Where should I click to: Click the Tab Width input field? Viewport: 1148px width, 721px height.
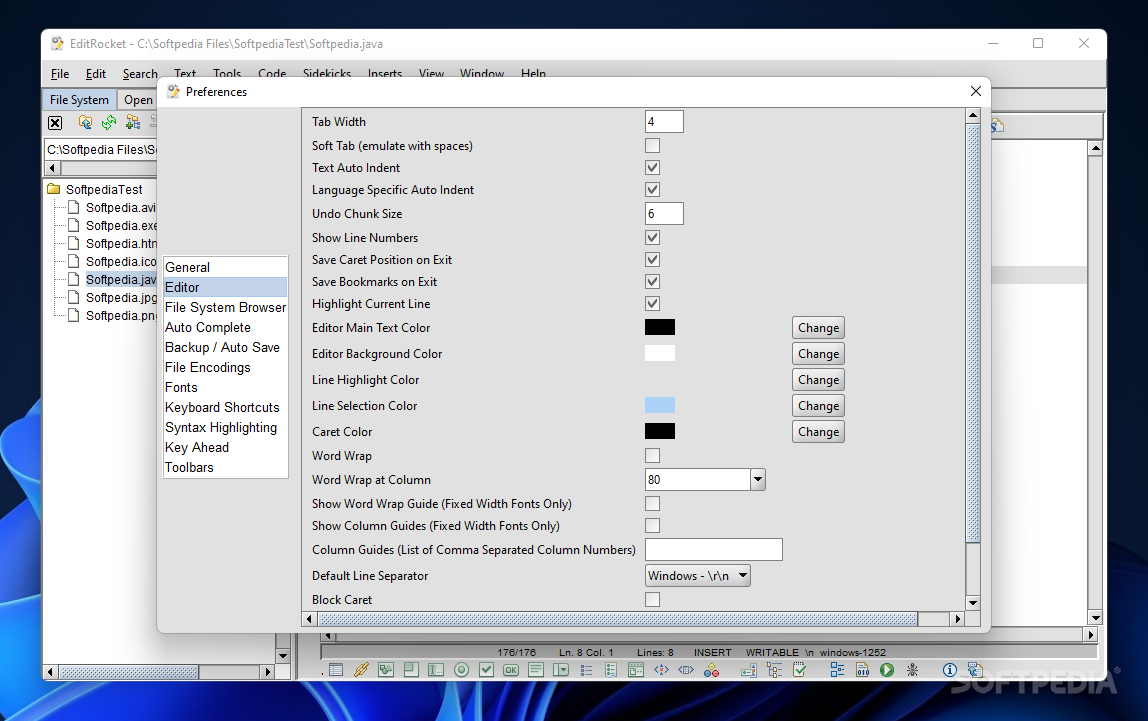click(664, 122)
